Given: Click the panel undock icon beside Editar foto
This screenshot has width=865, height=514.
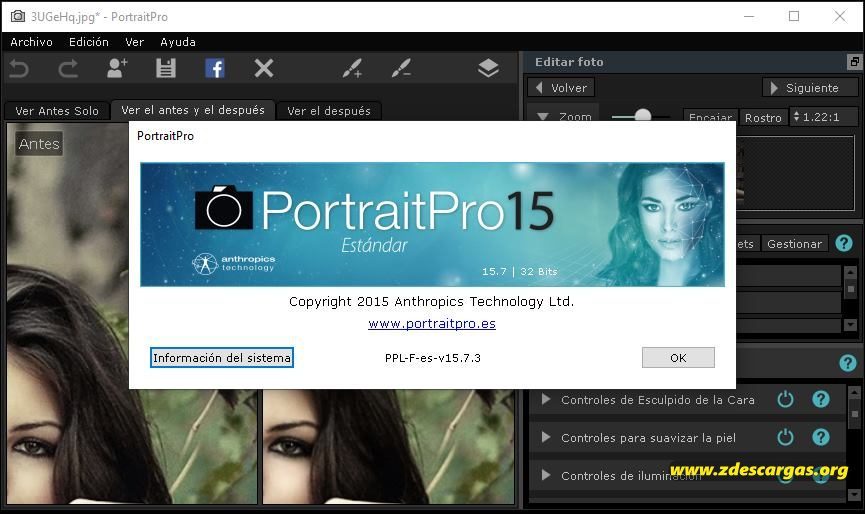Looking at the screenshot, I should tap(855, 62).
